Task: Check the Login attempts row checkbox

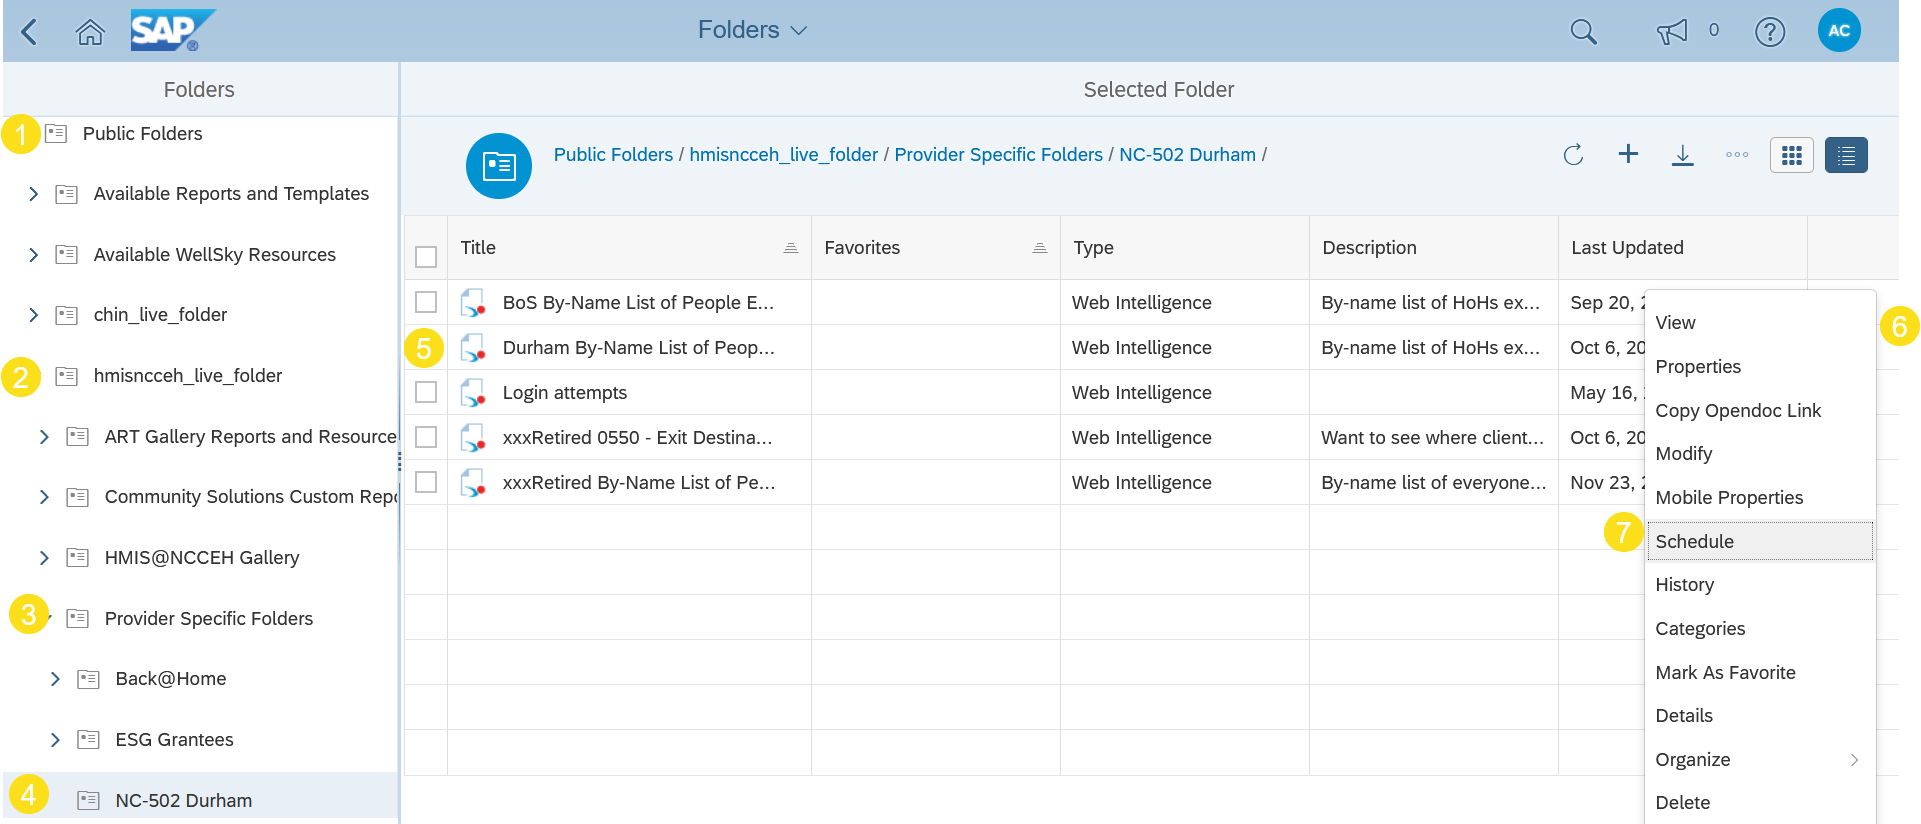Action: (426, 392)
